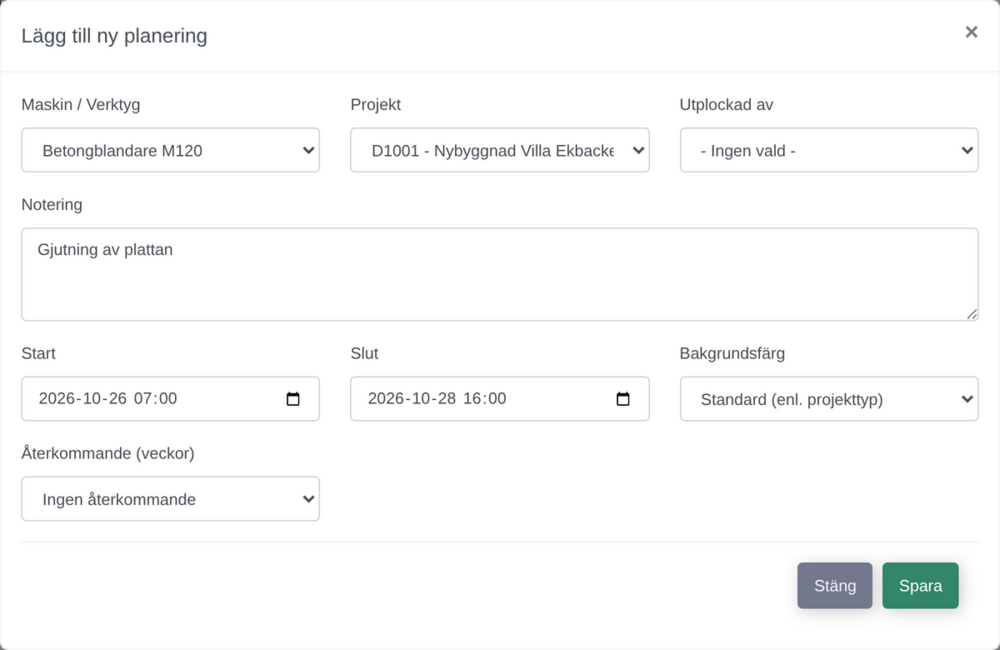Click the 'Slut' label
This screenshot has width=1000, height=650.
click(x=364, y=353)
